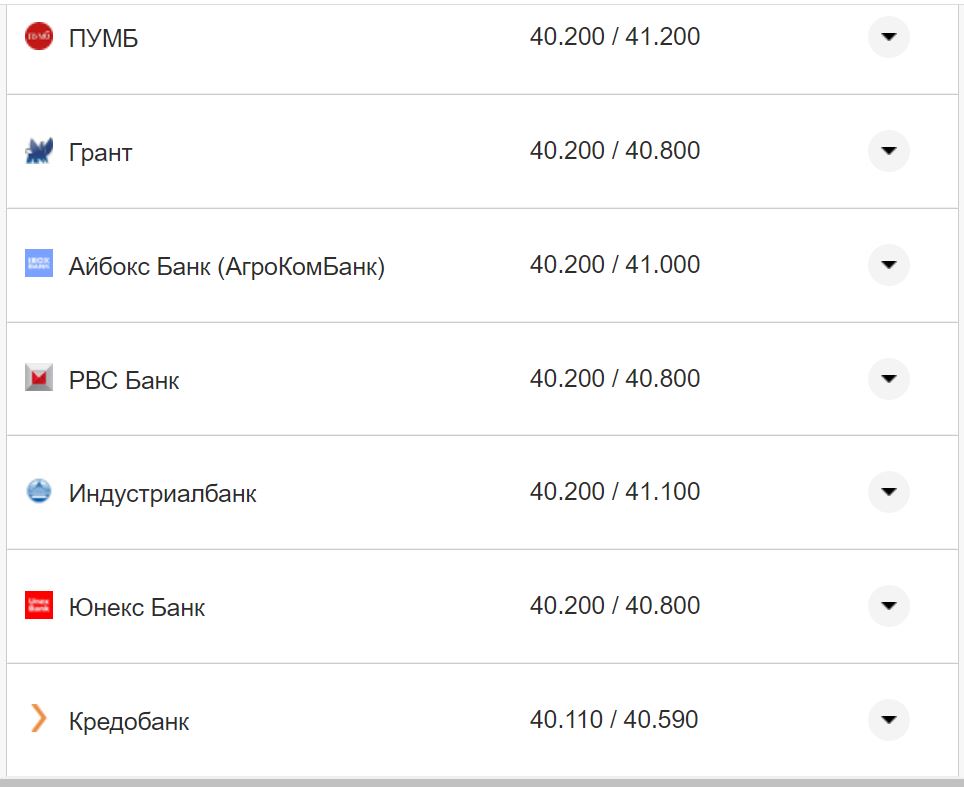Open the ПУМБ bank name link
Screen dimensions: 964x787
[x=104, y=39]
